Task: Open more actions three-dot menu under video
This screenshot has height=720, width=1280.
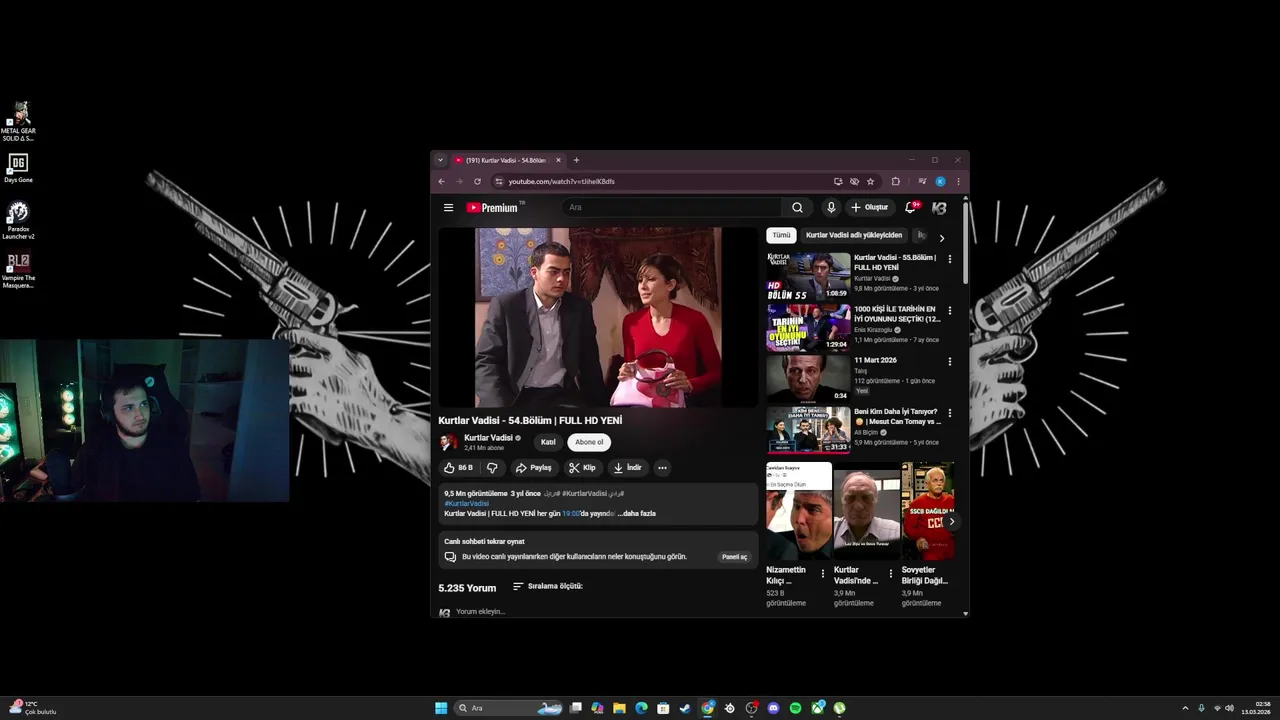Action: tap(662, 468)
